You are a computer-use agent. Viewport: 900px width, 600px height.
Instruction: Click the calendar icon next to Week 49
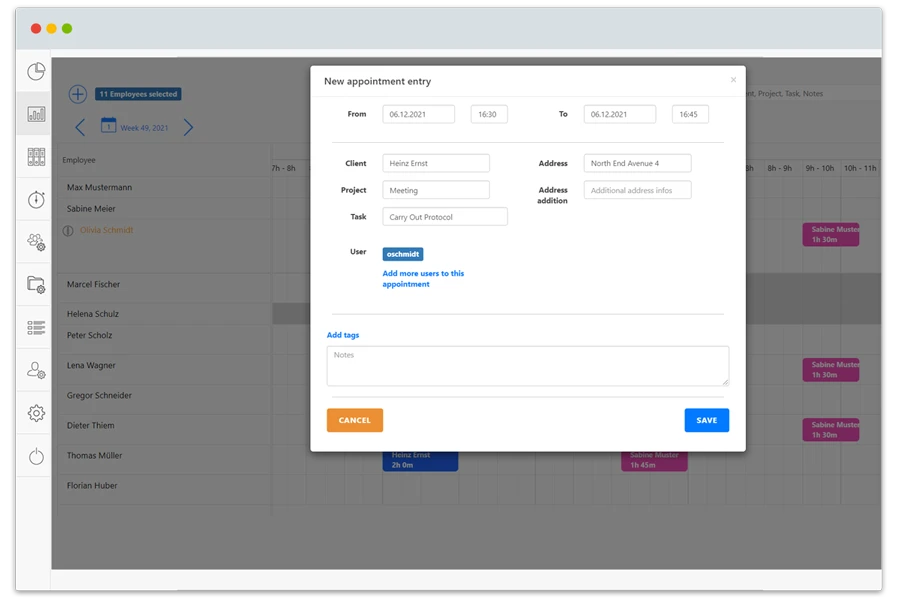[108, 128]
